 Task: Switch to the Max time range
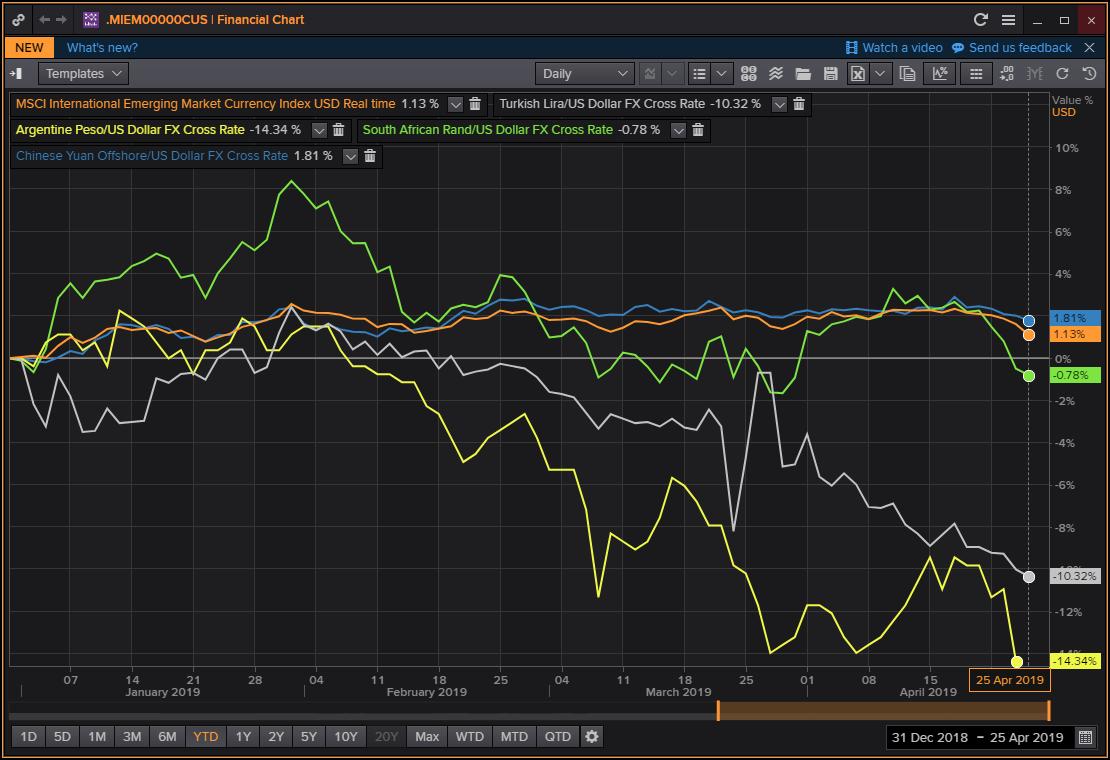coord(427,737)
